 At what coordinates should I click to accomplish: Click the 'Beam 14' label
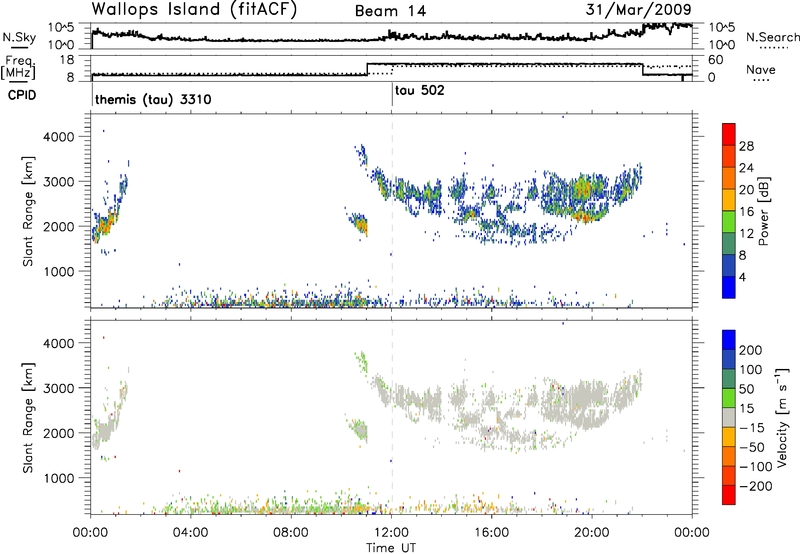click(x=390, y=11)
